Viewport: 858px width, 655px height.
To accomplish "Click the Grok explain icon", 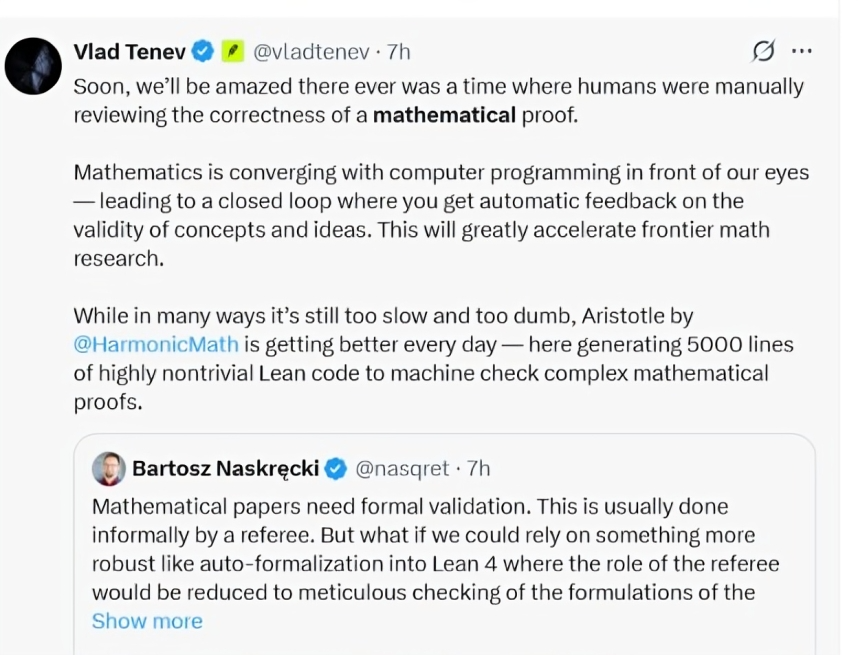I will coord(764,51).
